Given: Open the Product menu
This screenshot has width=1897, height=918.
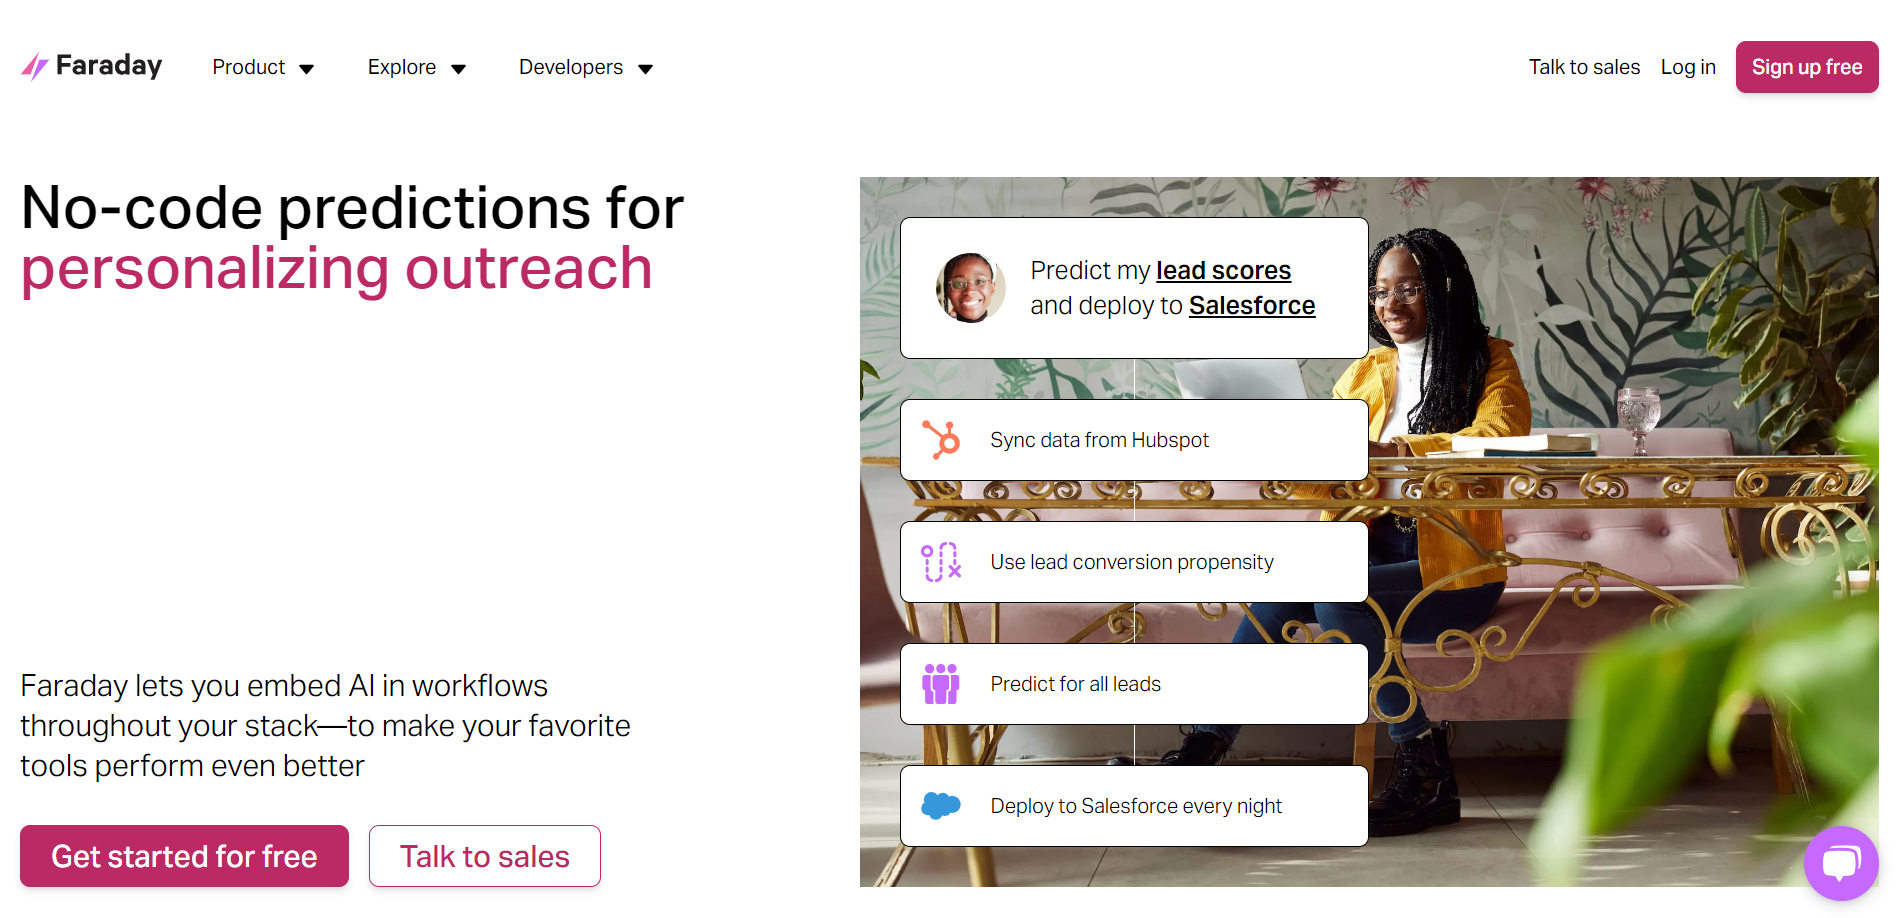Looking at the screenshot, I should point(249,67).
